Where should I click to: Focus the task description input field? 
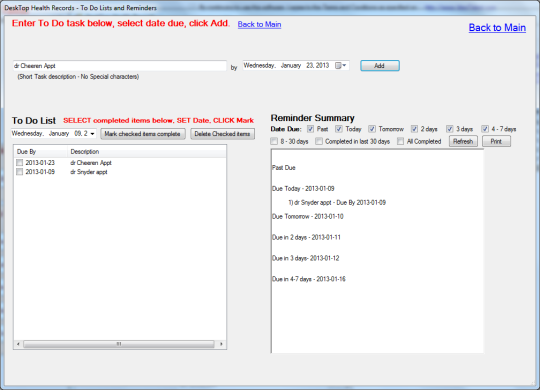(120, 65)
